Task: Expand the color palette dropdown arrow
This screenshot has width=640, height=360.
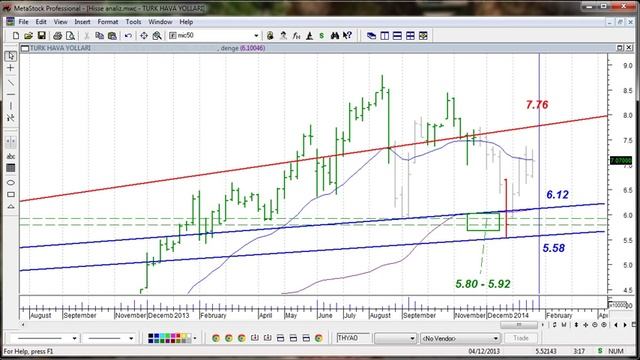Action: [195, 338]
